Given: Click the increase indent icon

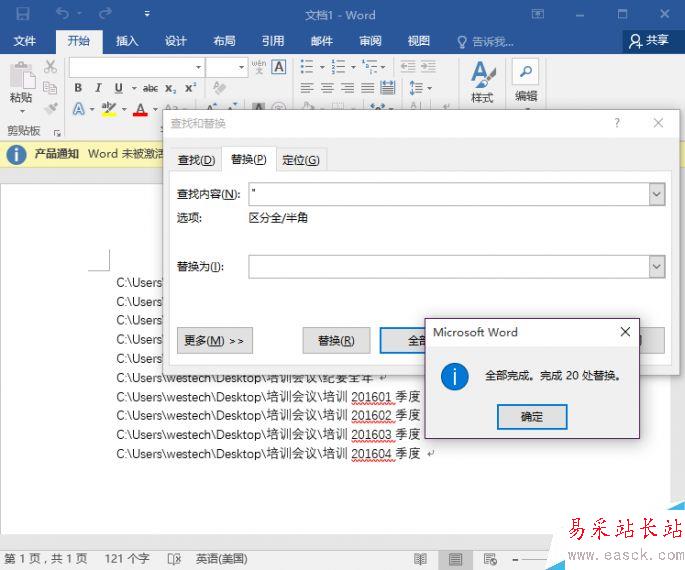Looking at the screenshot, I should pos(428,66).
